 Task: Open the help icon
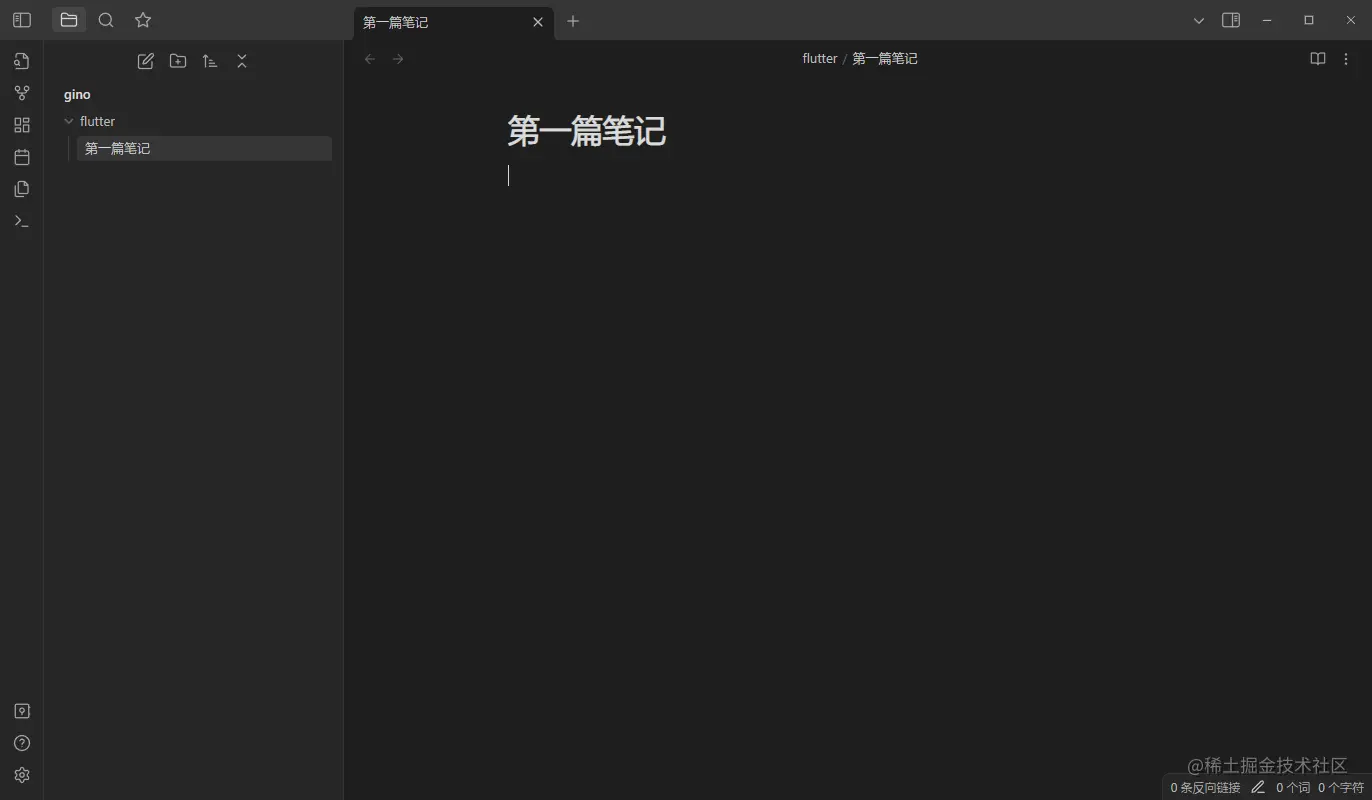click(x=22, y=743)
